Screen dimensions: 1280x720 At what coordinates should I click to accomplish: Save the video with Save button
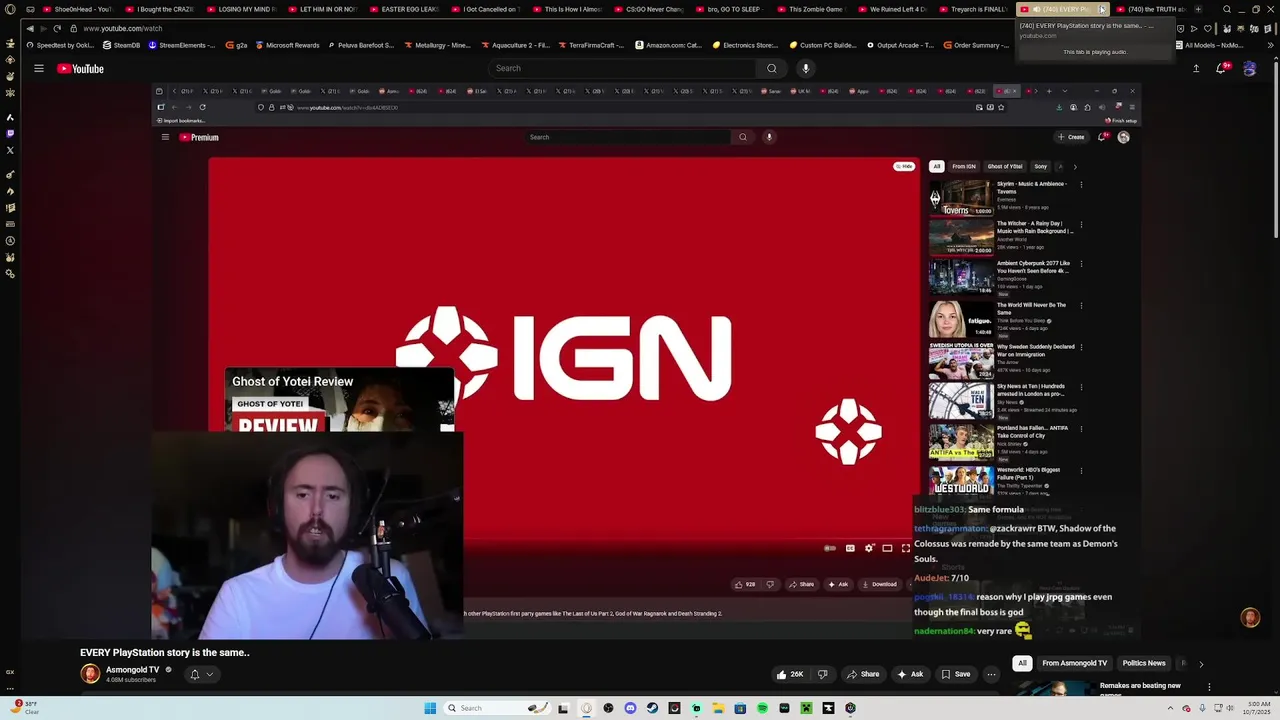pyautogui.click(x=955, y=674)
